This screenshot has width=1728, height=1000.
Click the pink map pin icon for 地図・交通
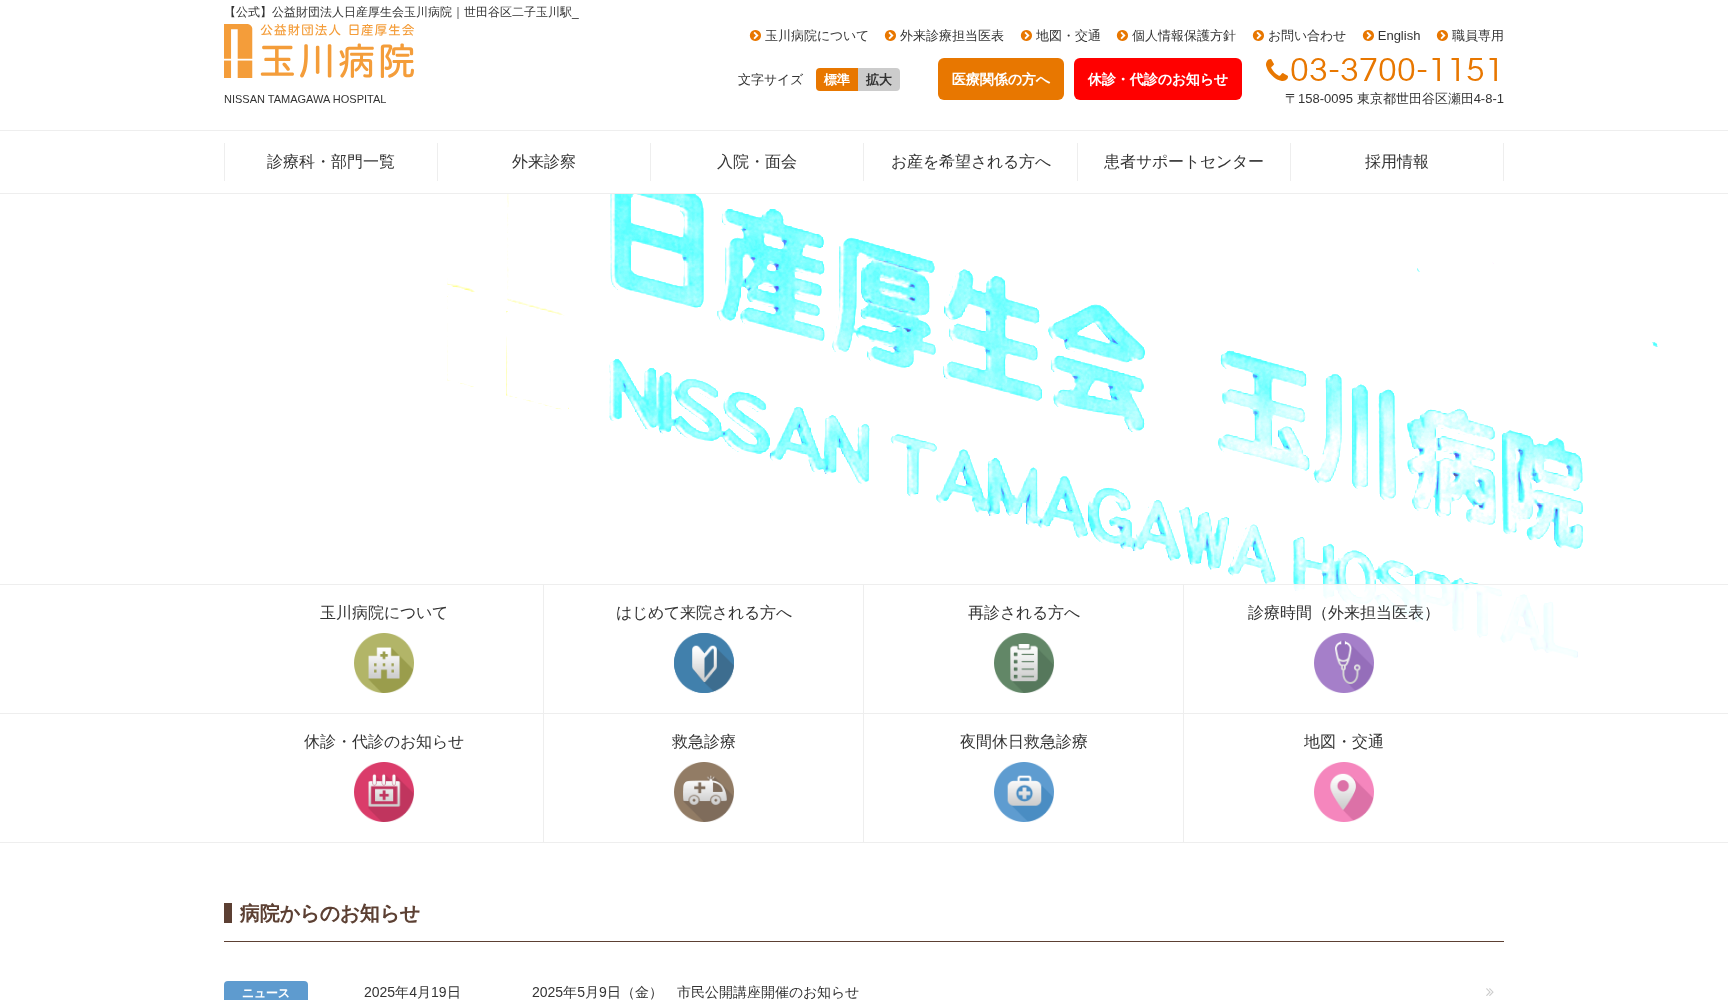click(1343, 792)
